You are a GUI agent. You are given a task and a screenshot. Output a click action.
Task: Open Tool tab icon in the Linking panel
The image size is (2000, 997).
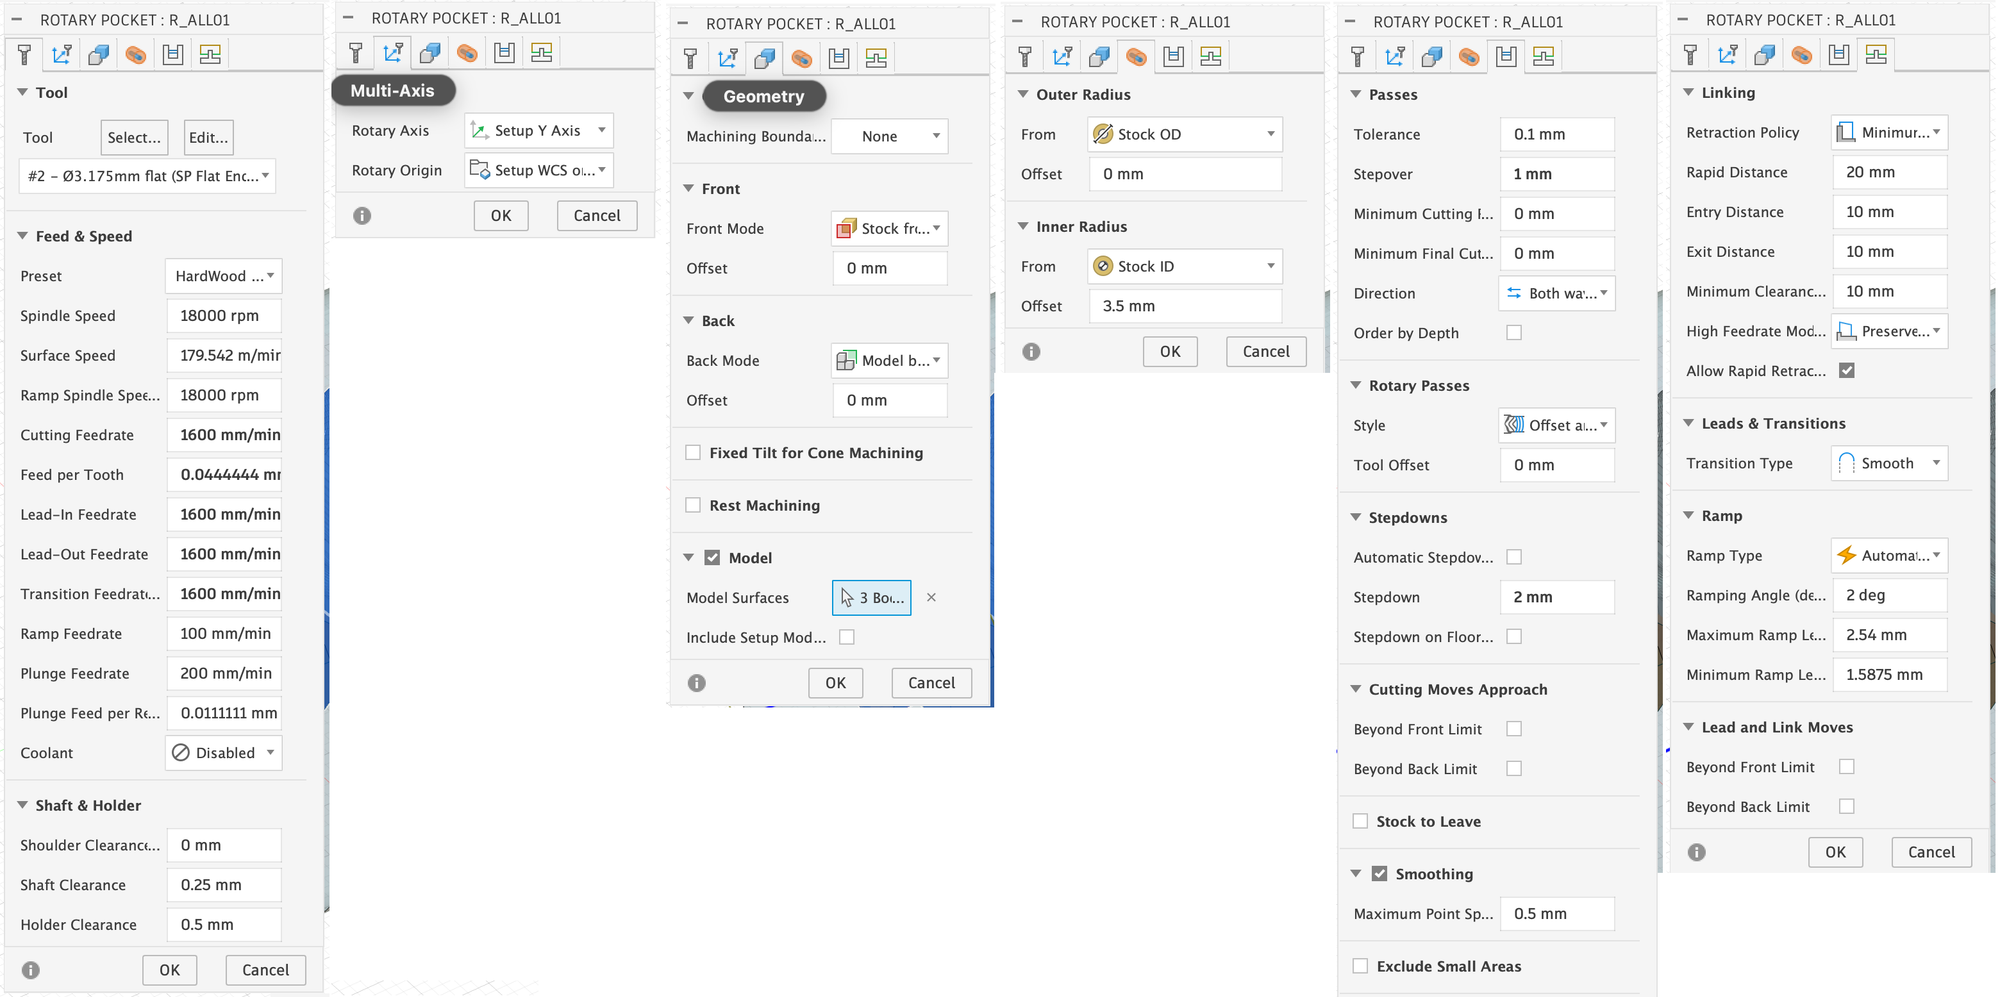click(1690, 55)
